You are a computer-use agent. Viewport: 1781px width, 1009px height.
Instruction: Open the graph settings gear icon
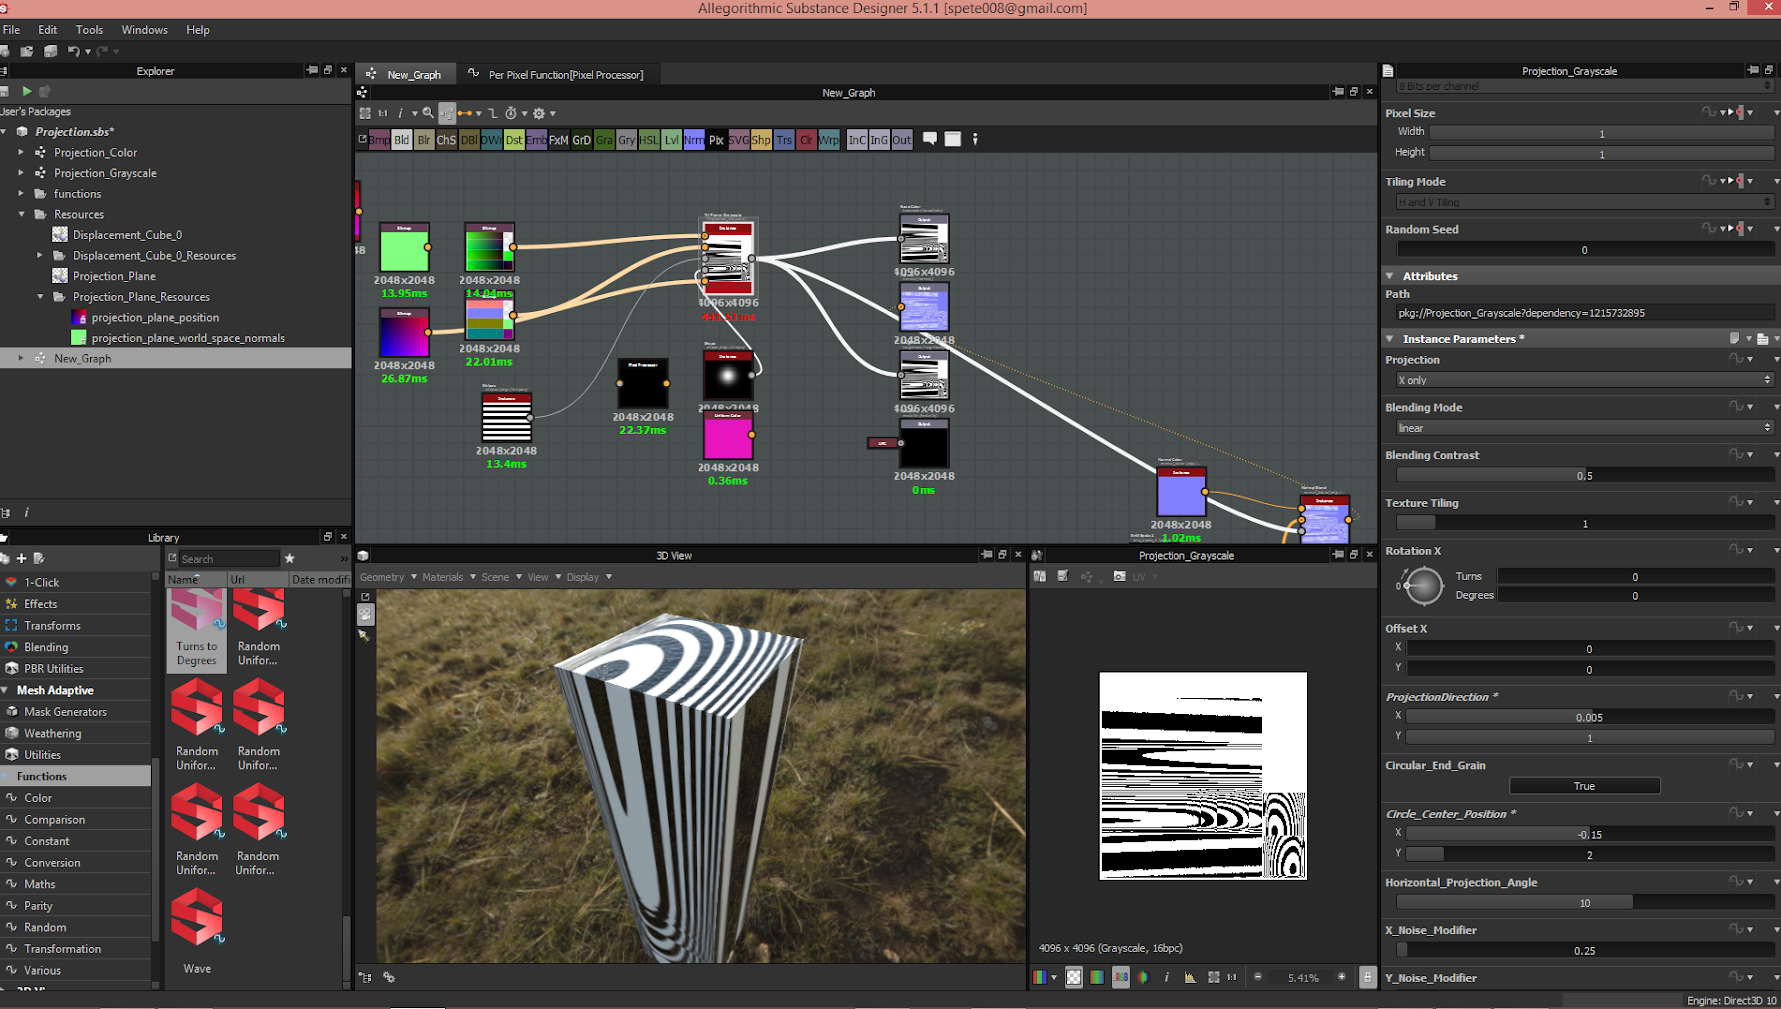[x=539, y=113]
